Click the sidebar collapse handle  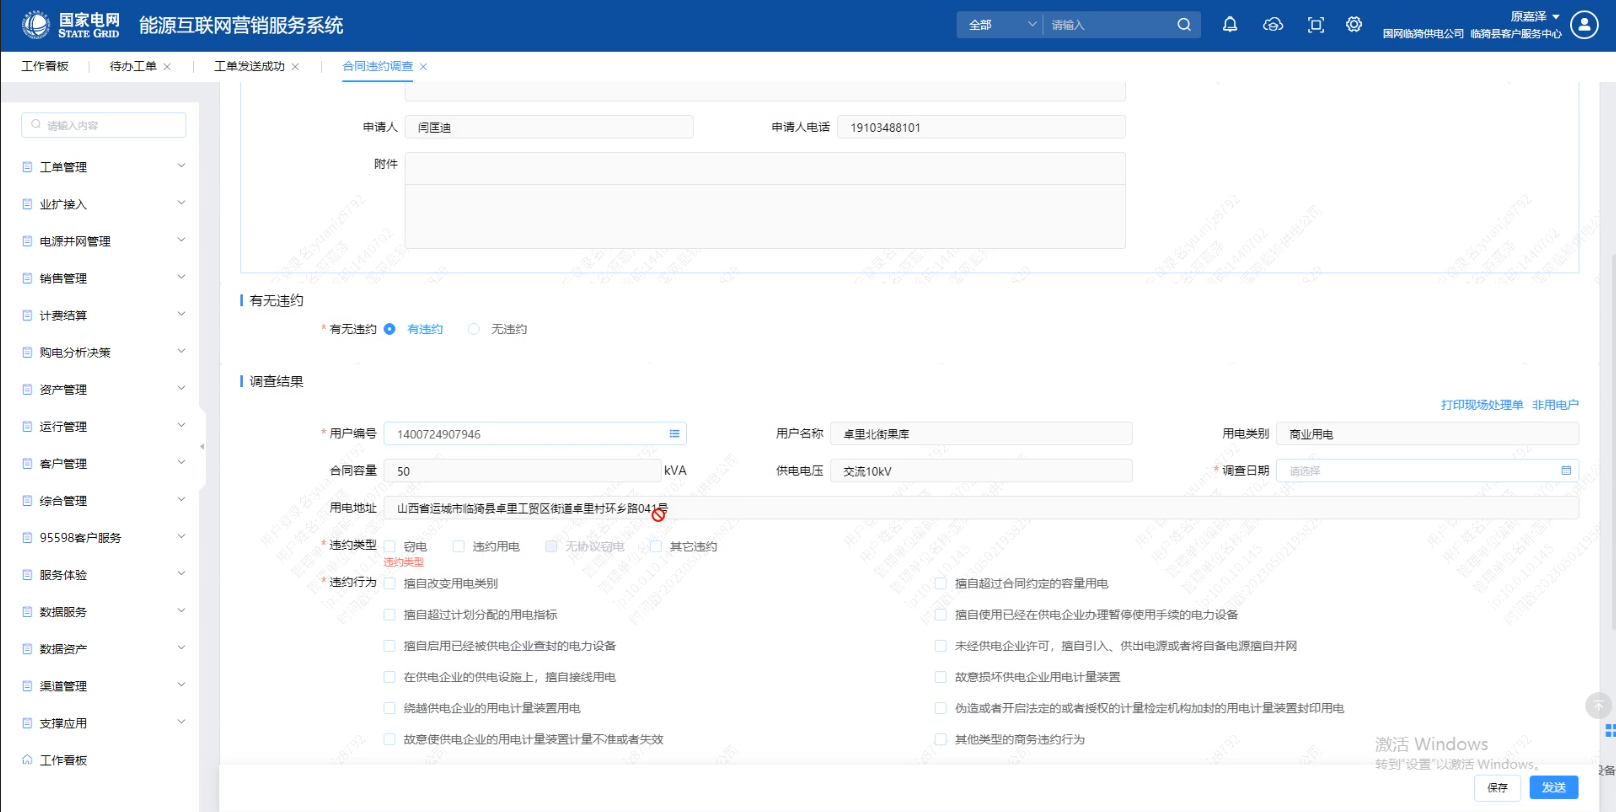(x=202, y=447)
